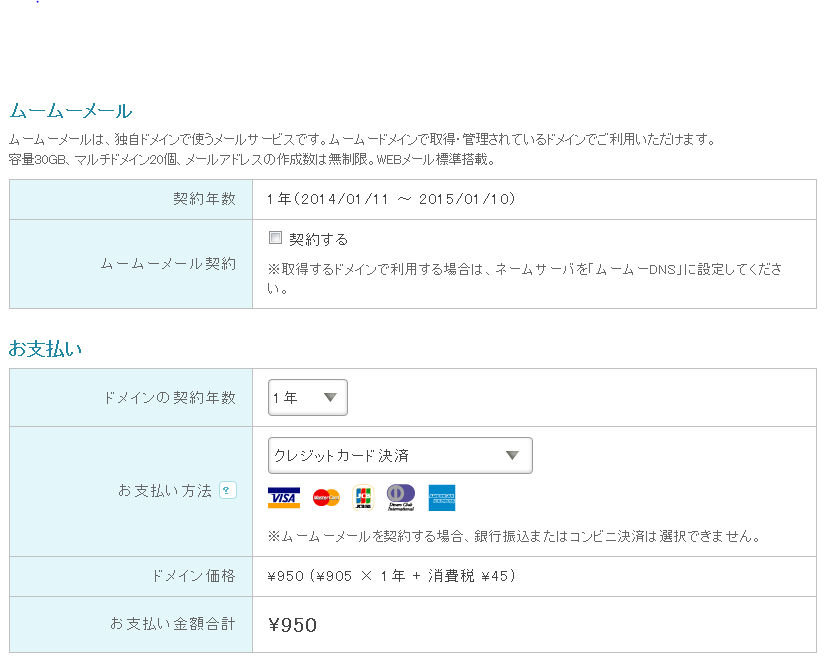827x666 pixels.
Task: Click the お支払い section heading
Action: pos(45,349)
